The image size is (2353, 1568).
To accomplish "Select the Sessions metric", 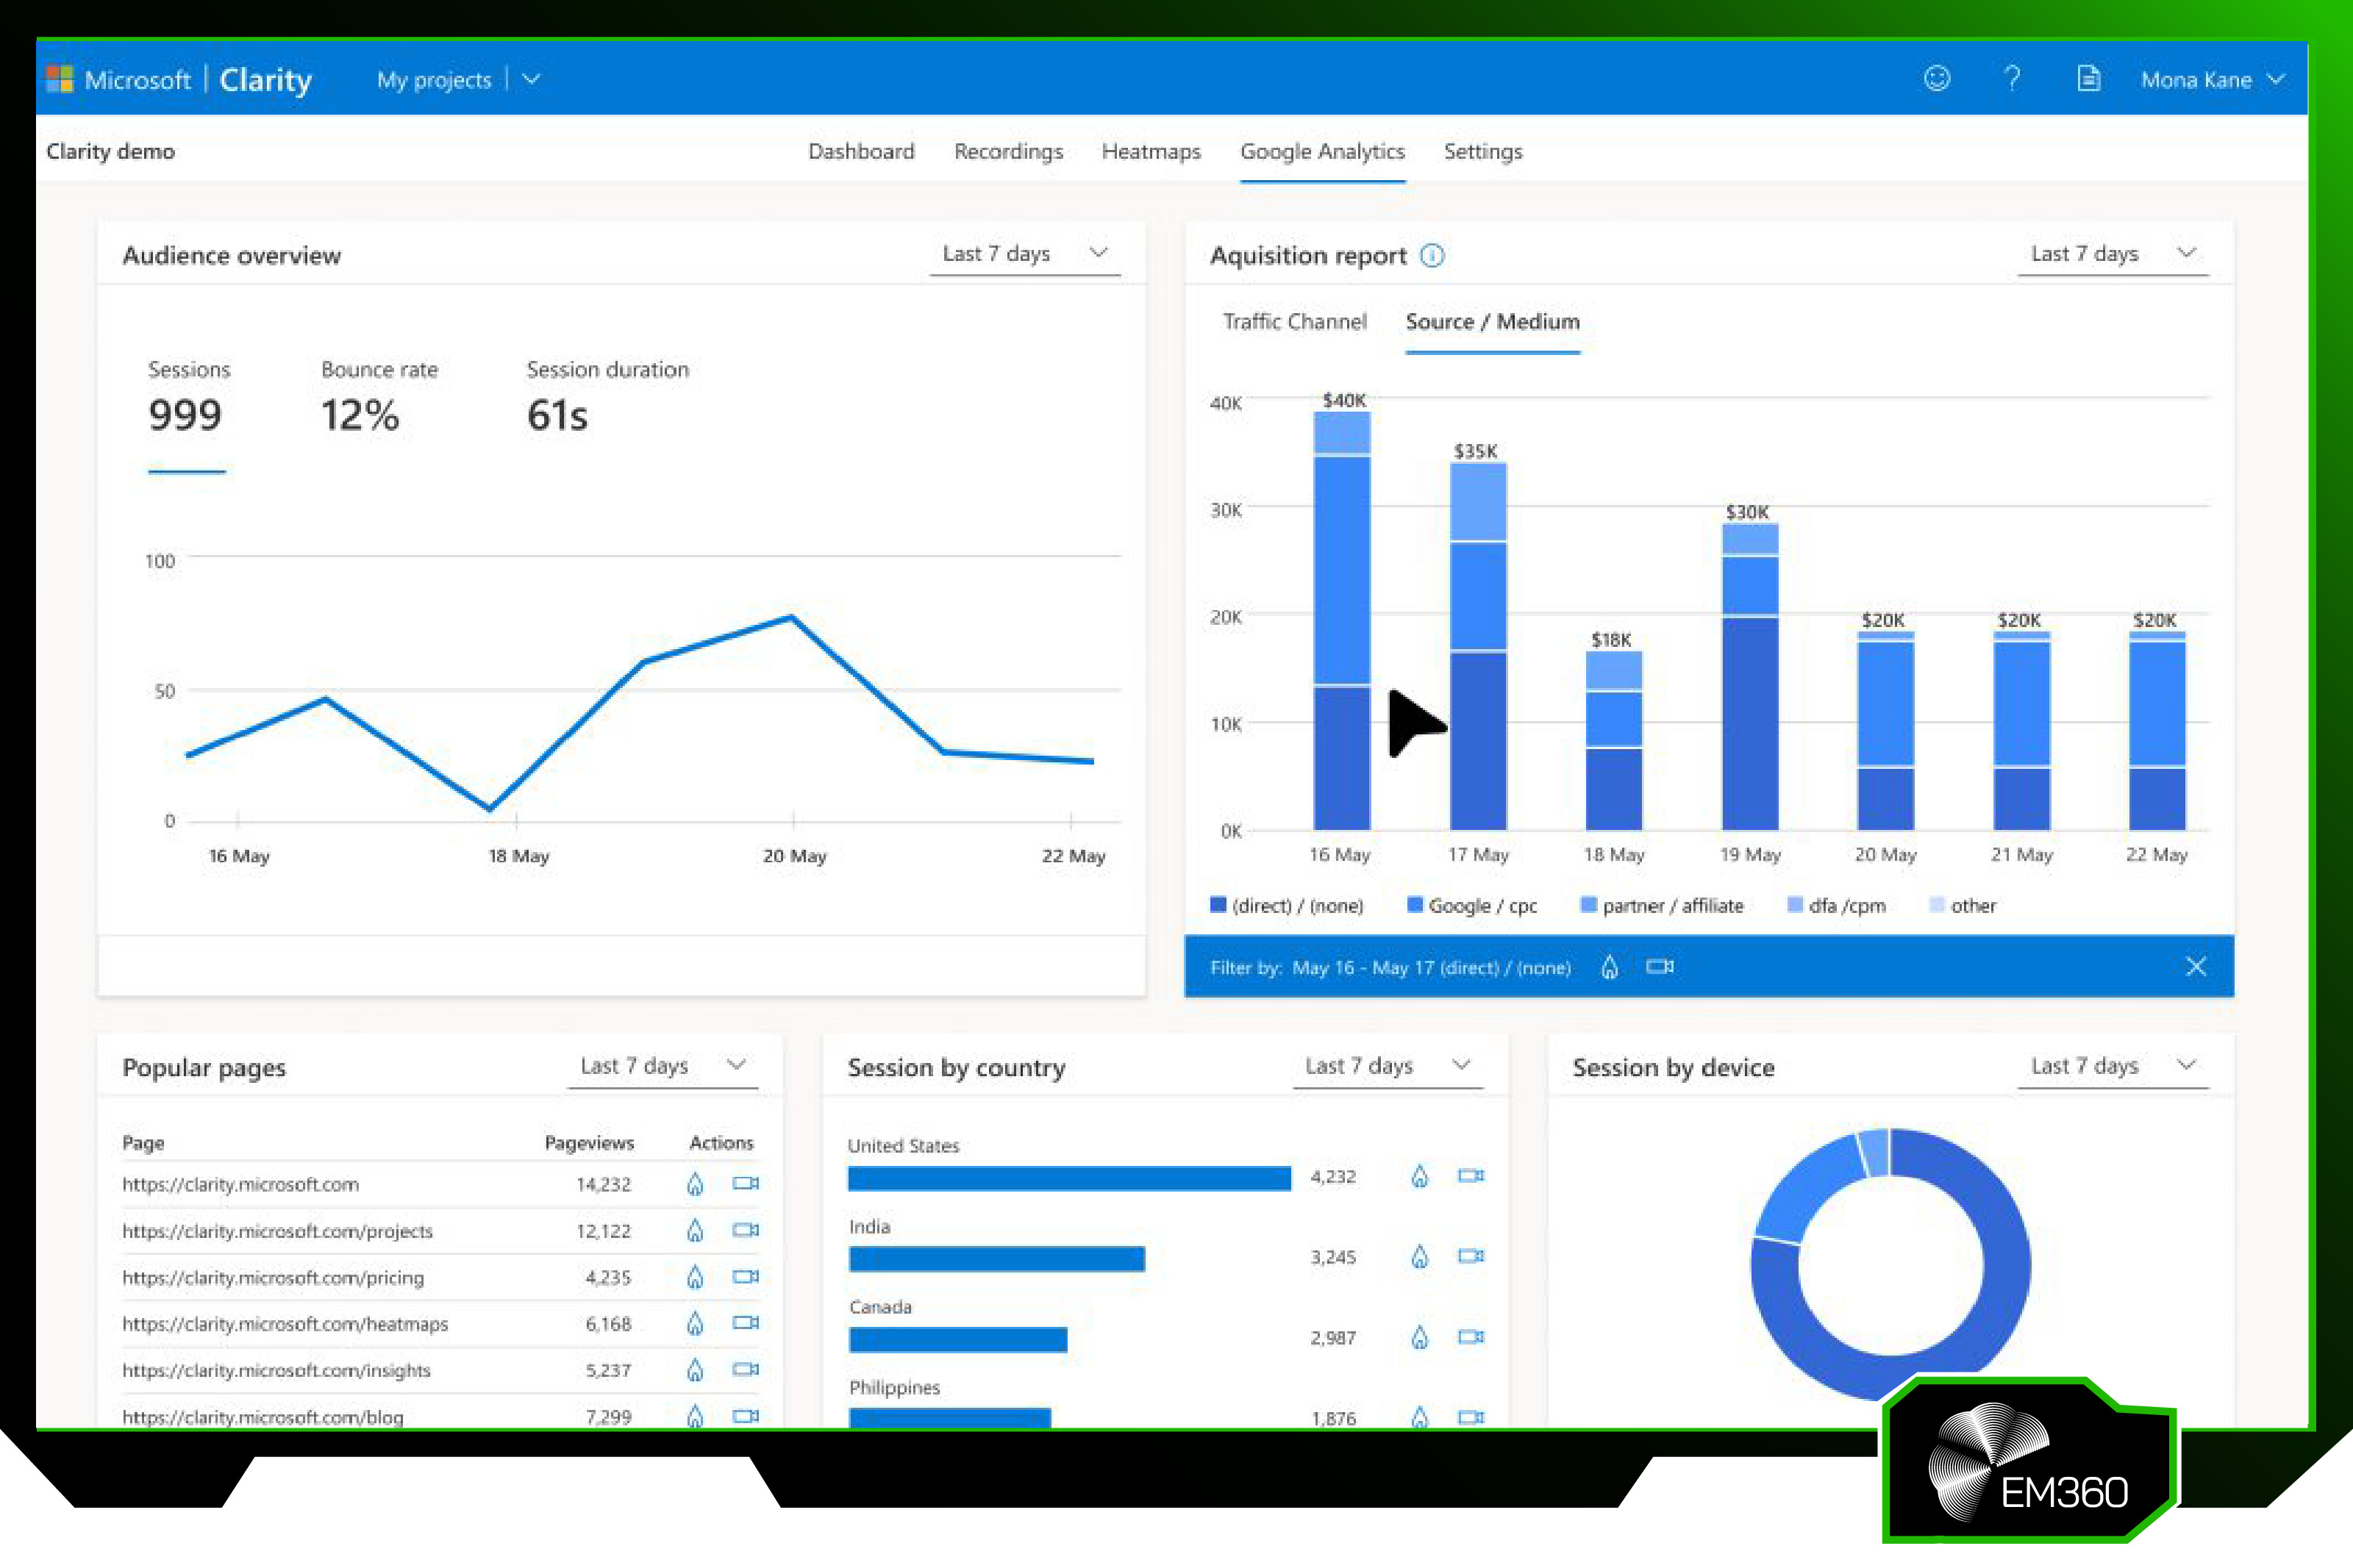I will coord(188,398).
